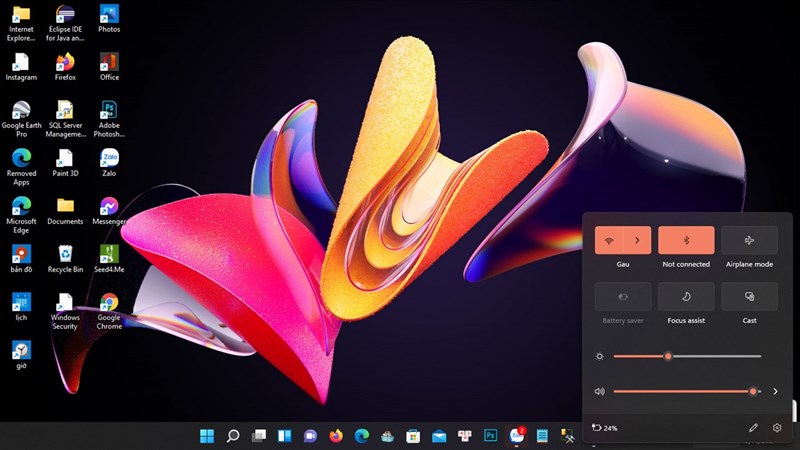Open the Notepad icon on taskbar

(x=542, y=436)
